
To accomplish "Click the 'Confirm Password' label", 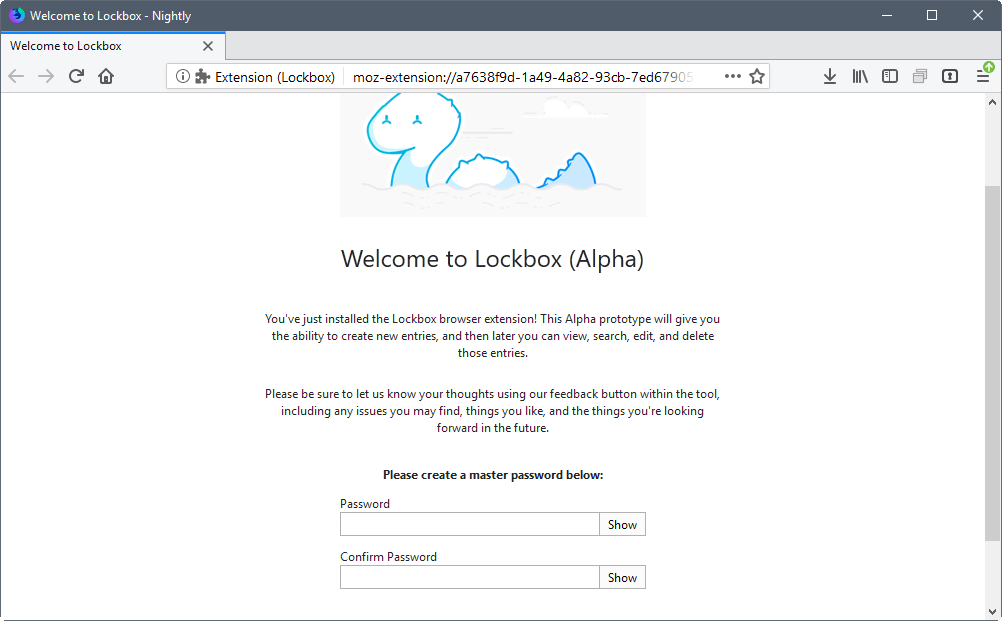I will tap(389, 556).
